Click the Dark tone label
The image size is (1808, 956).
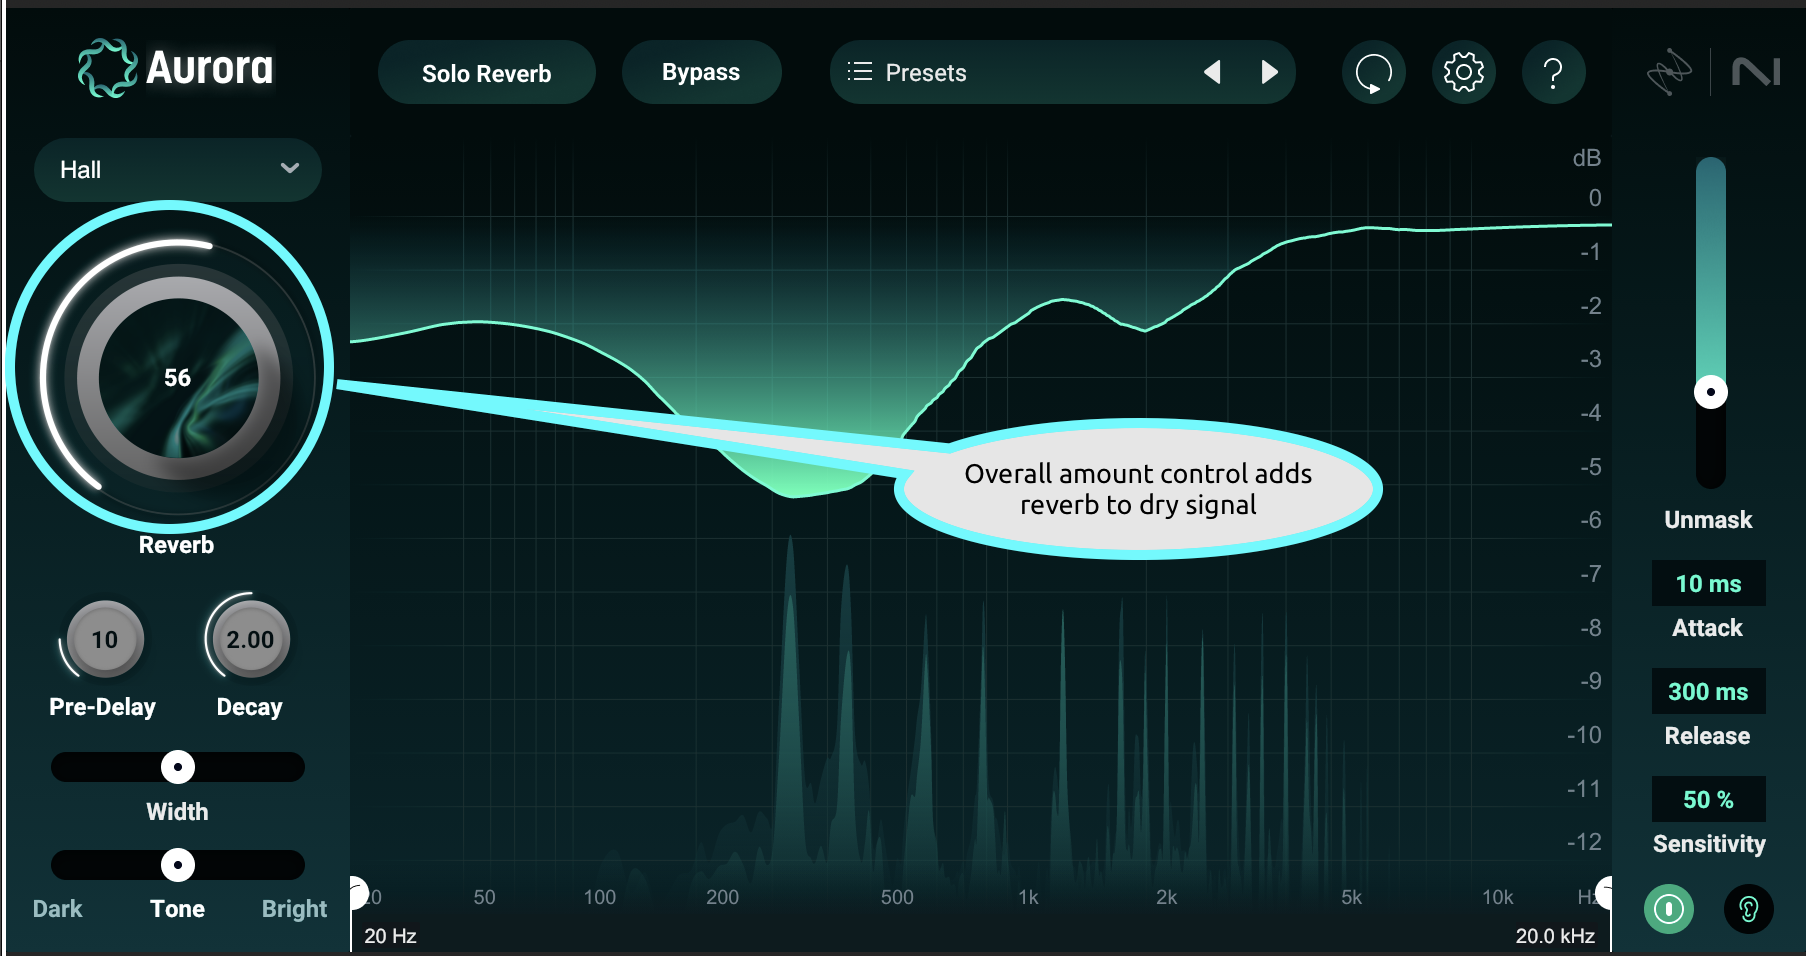[58, 909]
